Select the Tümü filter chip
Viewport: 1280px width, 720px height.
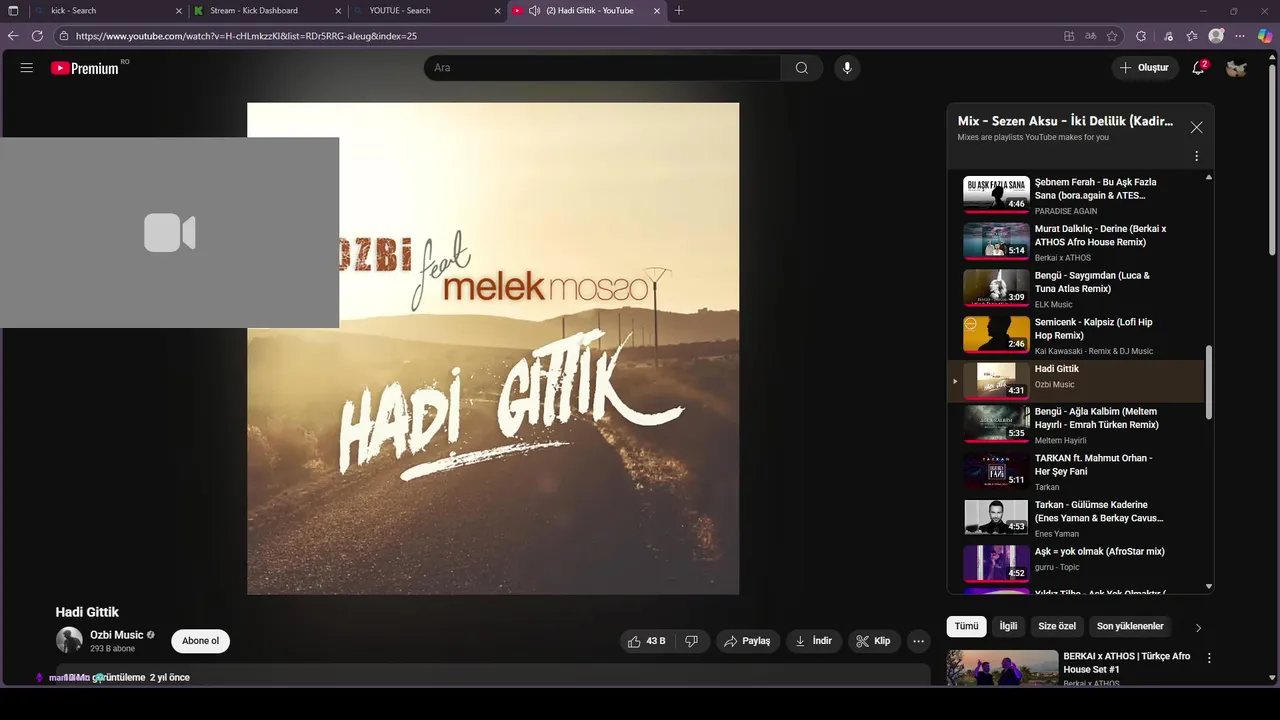966,626
